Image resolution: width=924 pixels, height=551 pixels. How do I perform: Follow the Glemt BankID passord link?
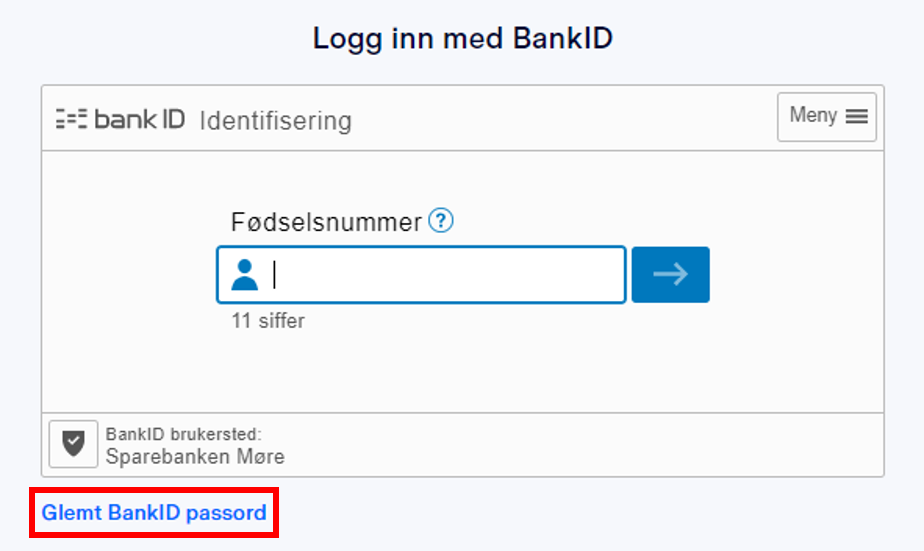pos(154,513)
